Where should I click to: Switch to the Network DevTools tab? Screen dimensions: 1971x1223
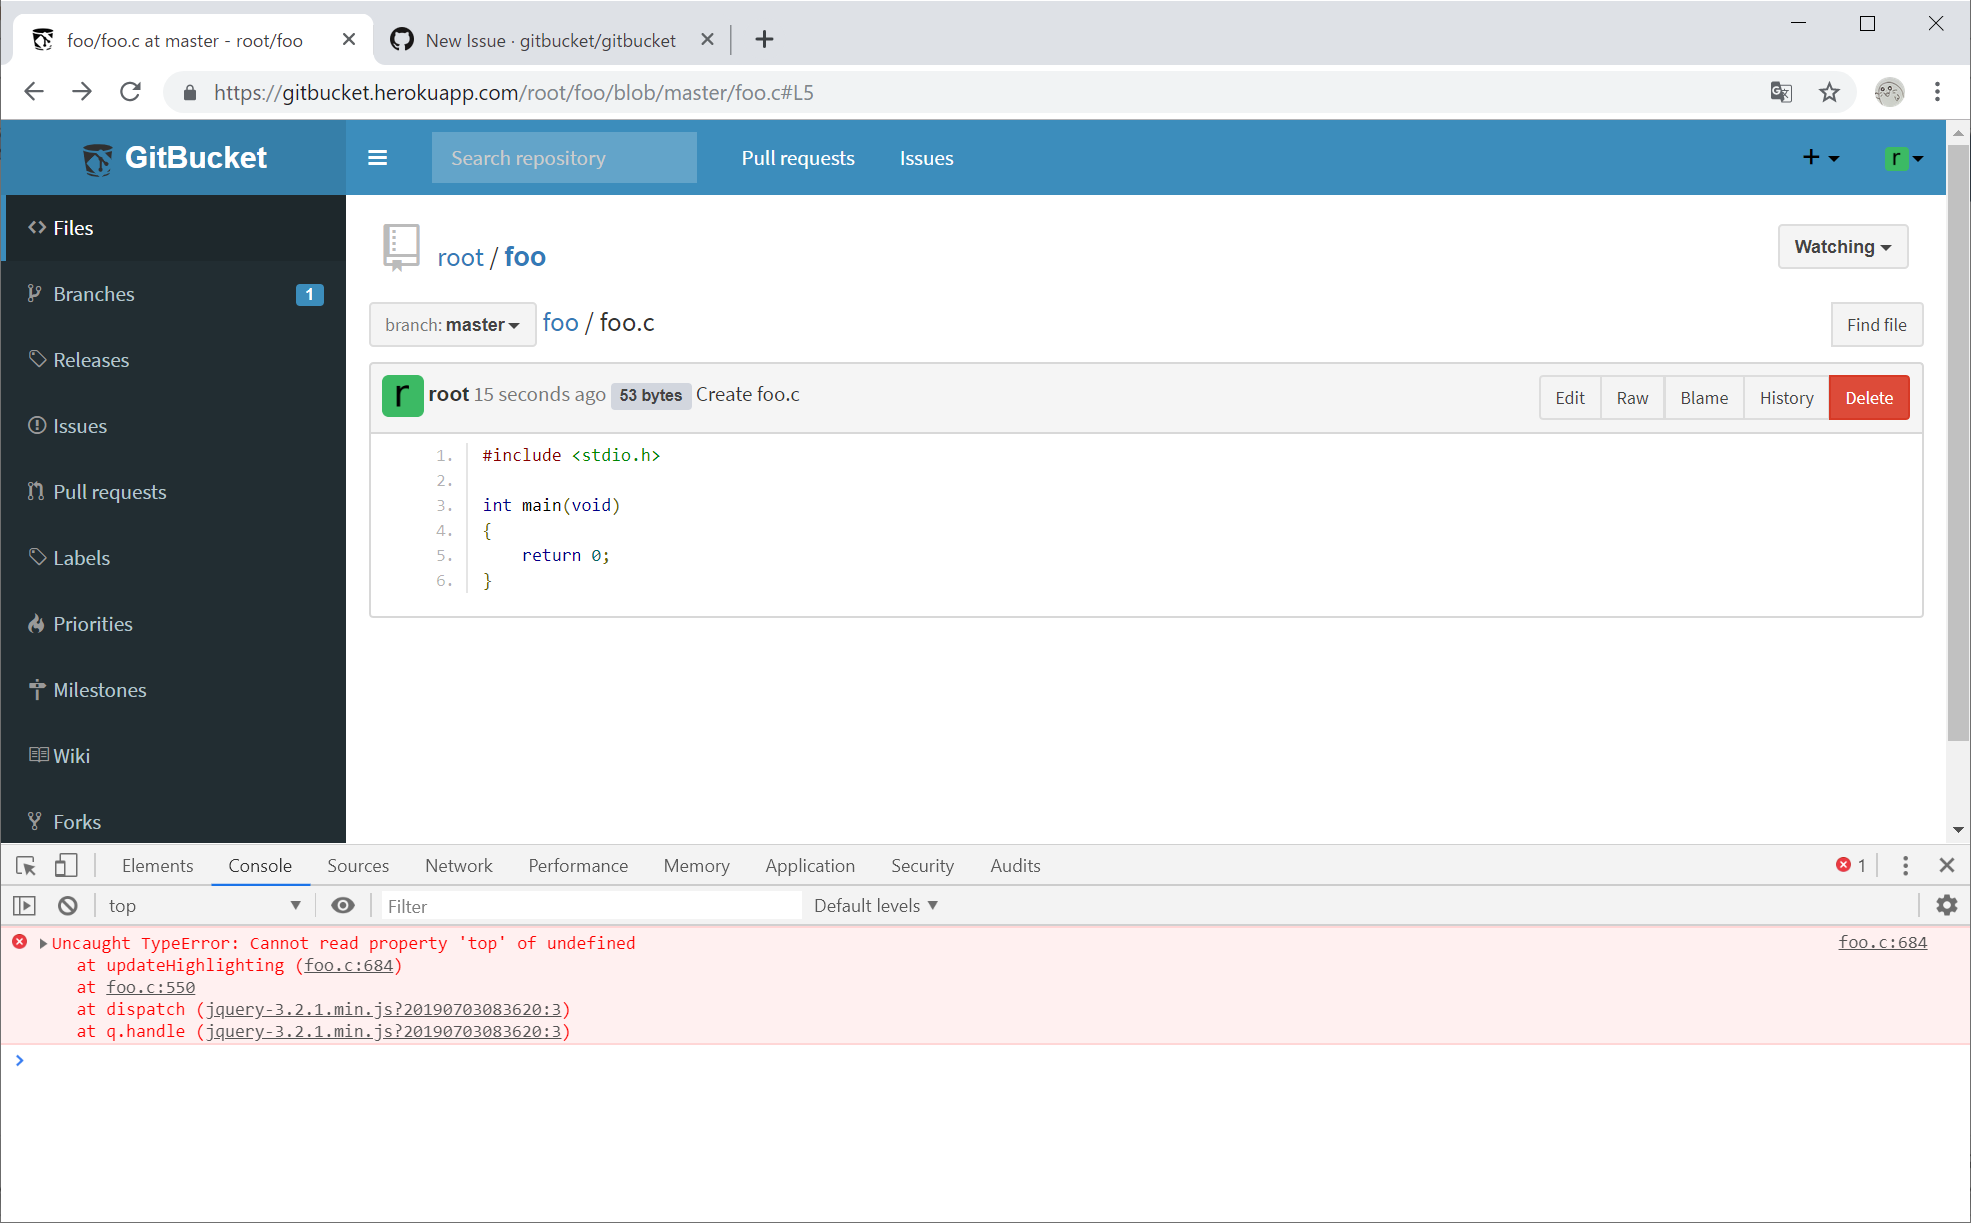pyautogui.click(x=458, y=866)
